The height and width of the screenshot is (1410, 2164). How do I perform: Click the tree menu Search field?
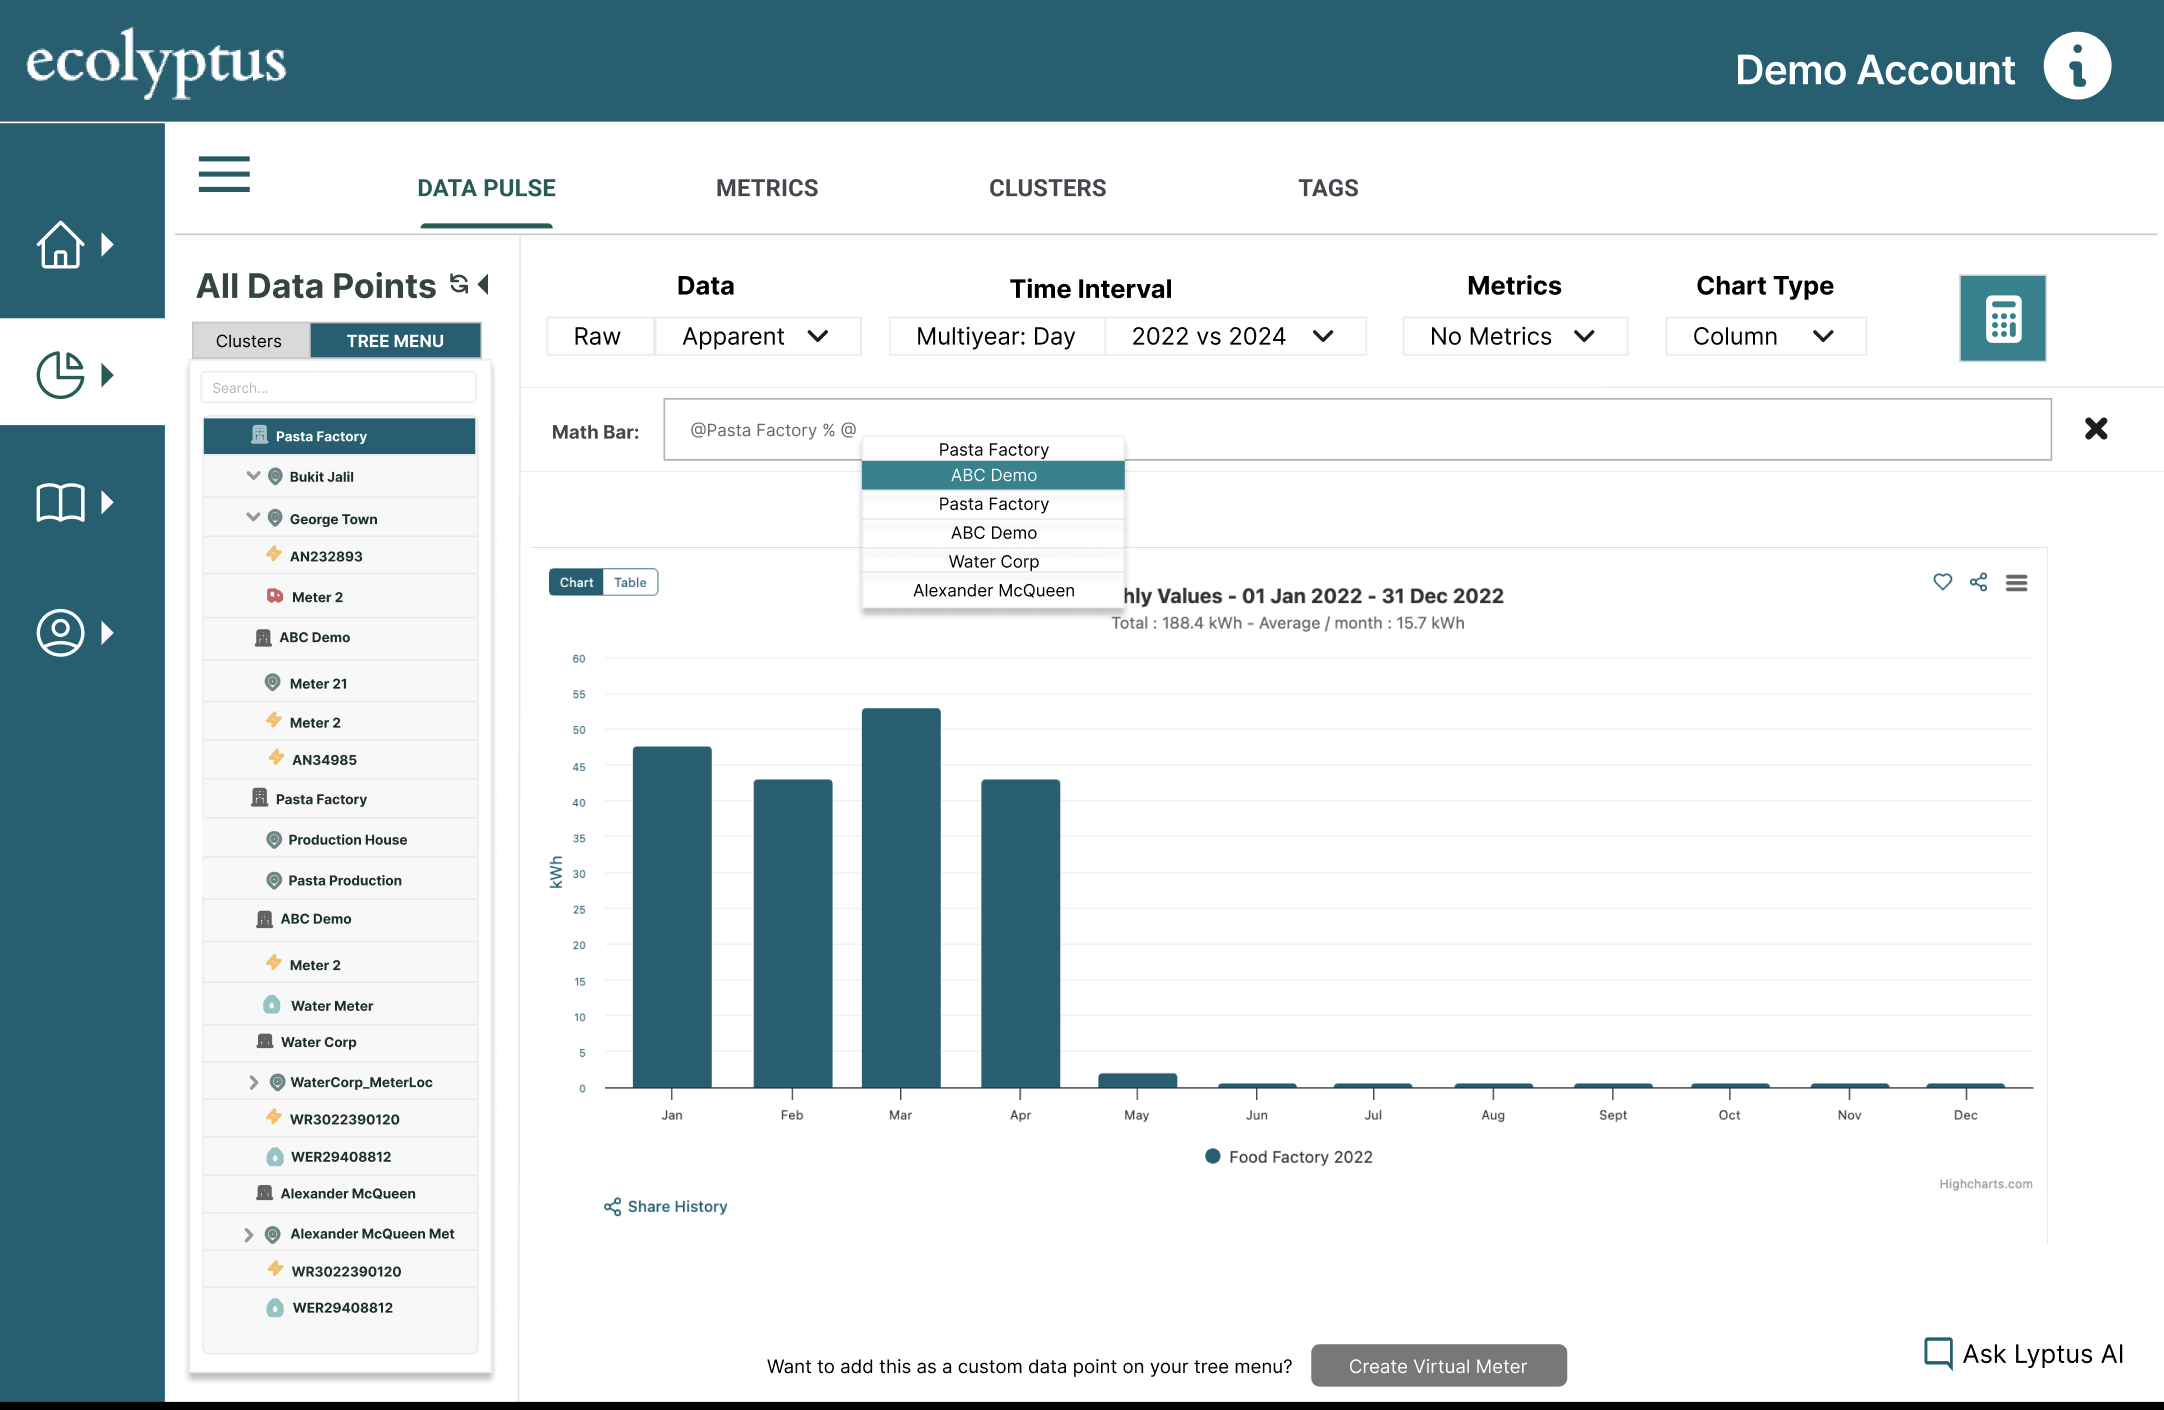point(338,388)
